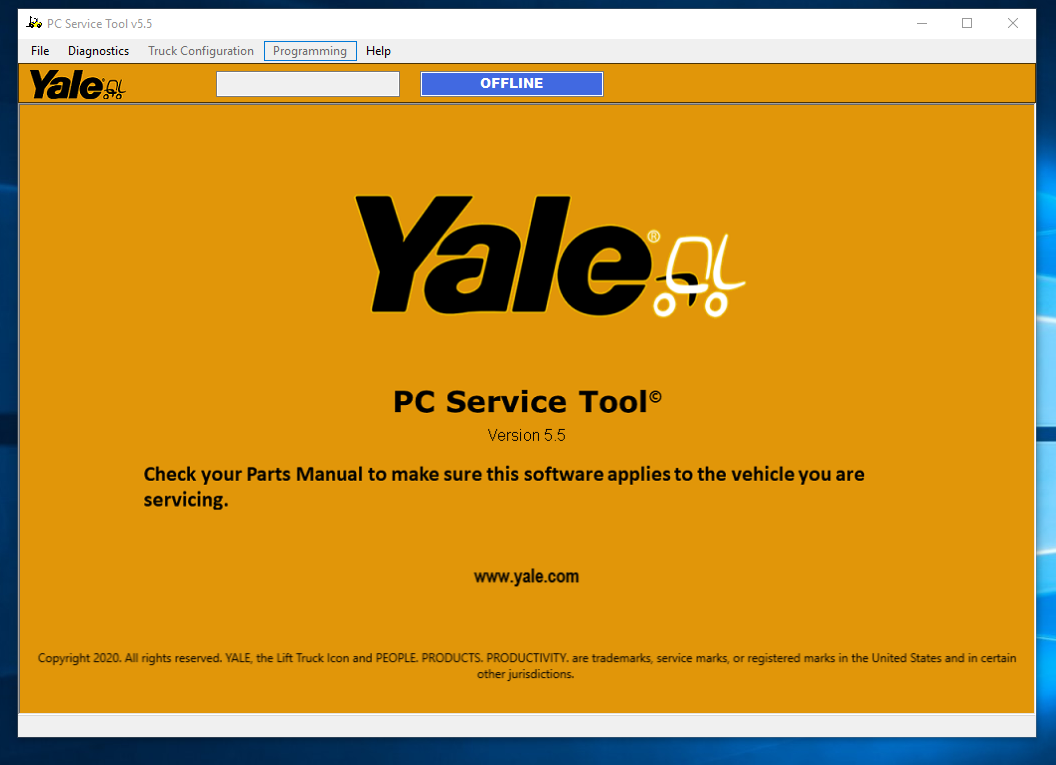Click the PC Service Tool v5.5 window title
Viewport: 1056px width, 765px height.
100,24
